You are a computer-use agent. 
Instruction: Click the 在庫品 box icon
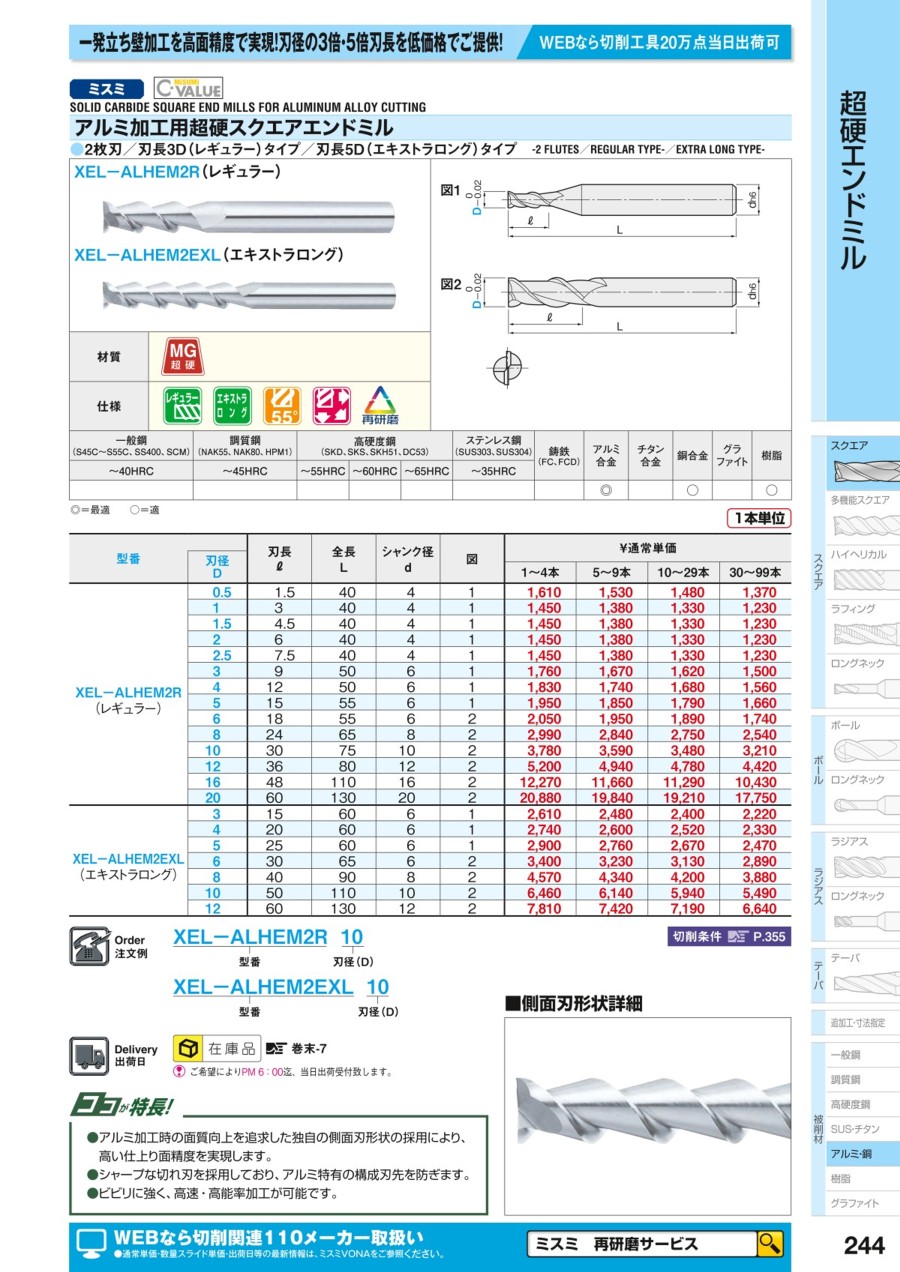point(188,1048)
